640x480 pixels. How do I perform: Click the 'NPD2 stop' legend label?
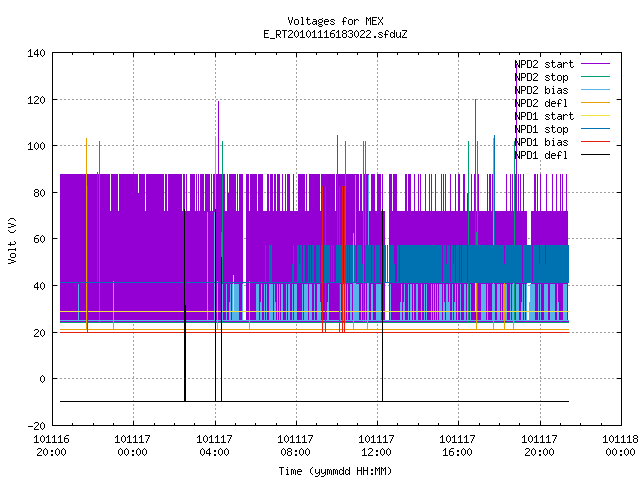pyautogui.click(x=541, y=77)
